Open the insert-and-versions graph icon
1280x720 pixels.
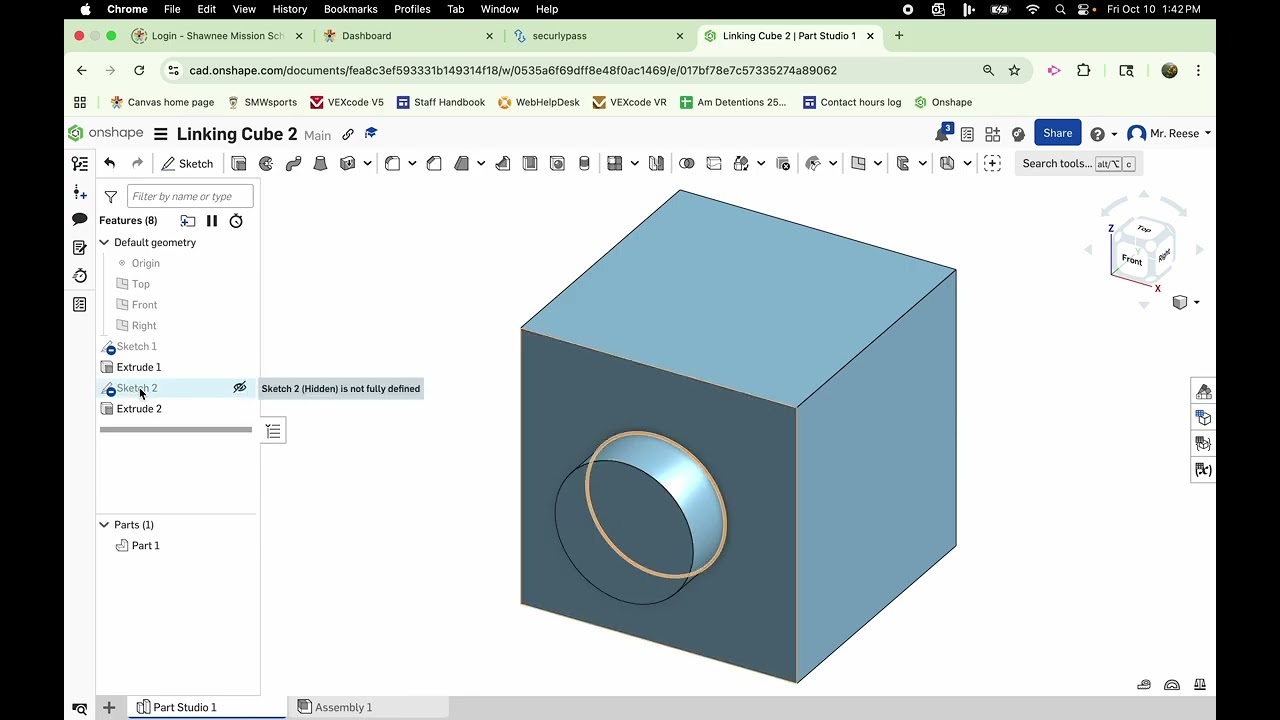point(80,191)
